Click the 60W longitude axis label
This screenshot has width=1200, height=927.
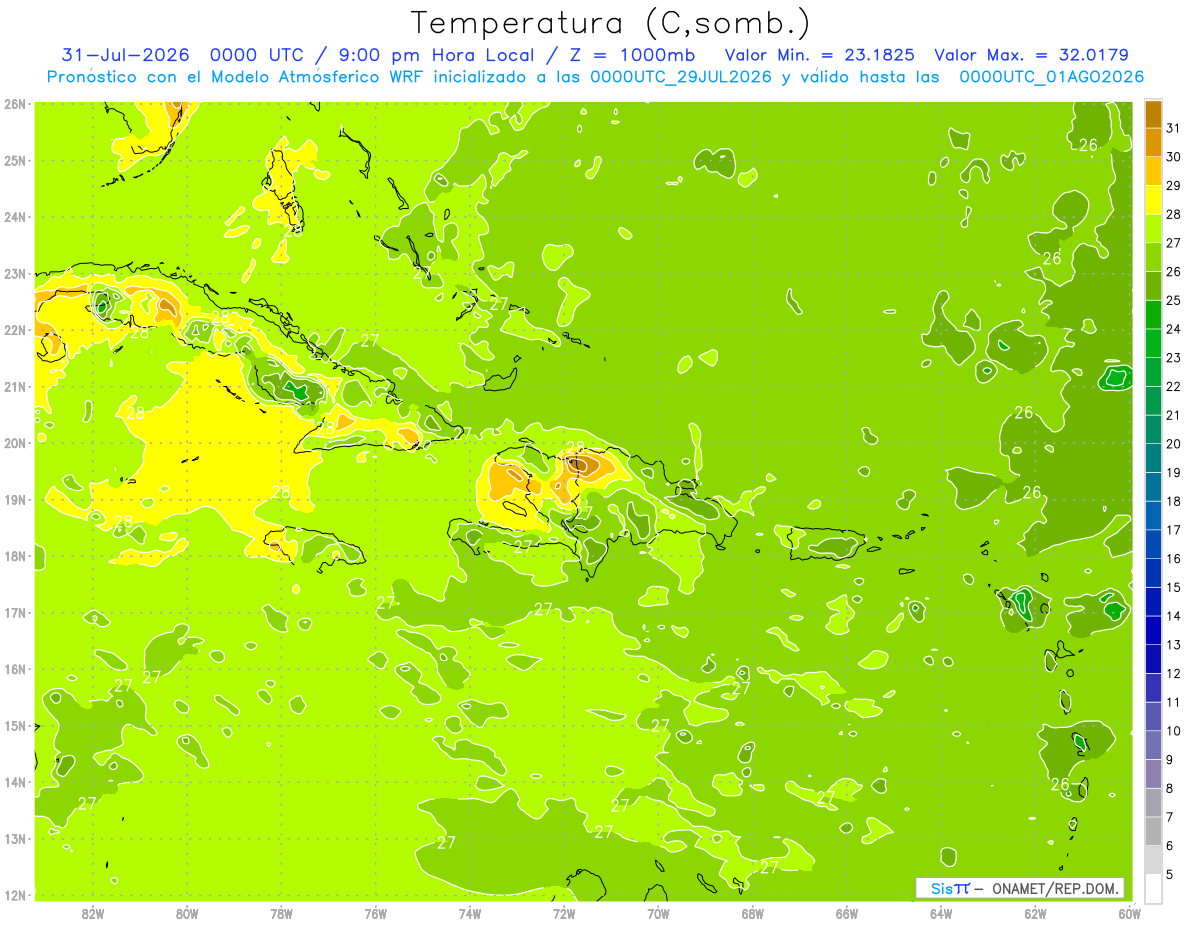tap(1129, 913)
